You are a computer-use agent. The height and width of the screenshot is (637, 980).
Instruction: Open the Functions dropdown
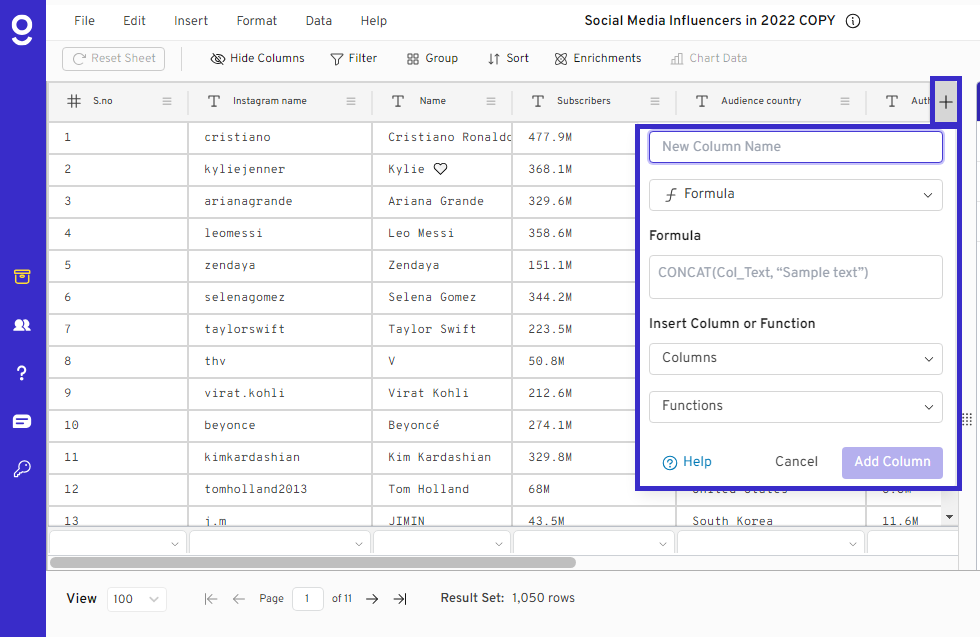(x=795, y=406)
